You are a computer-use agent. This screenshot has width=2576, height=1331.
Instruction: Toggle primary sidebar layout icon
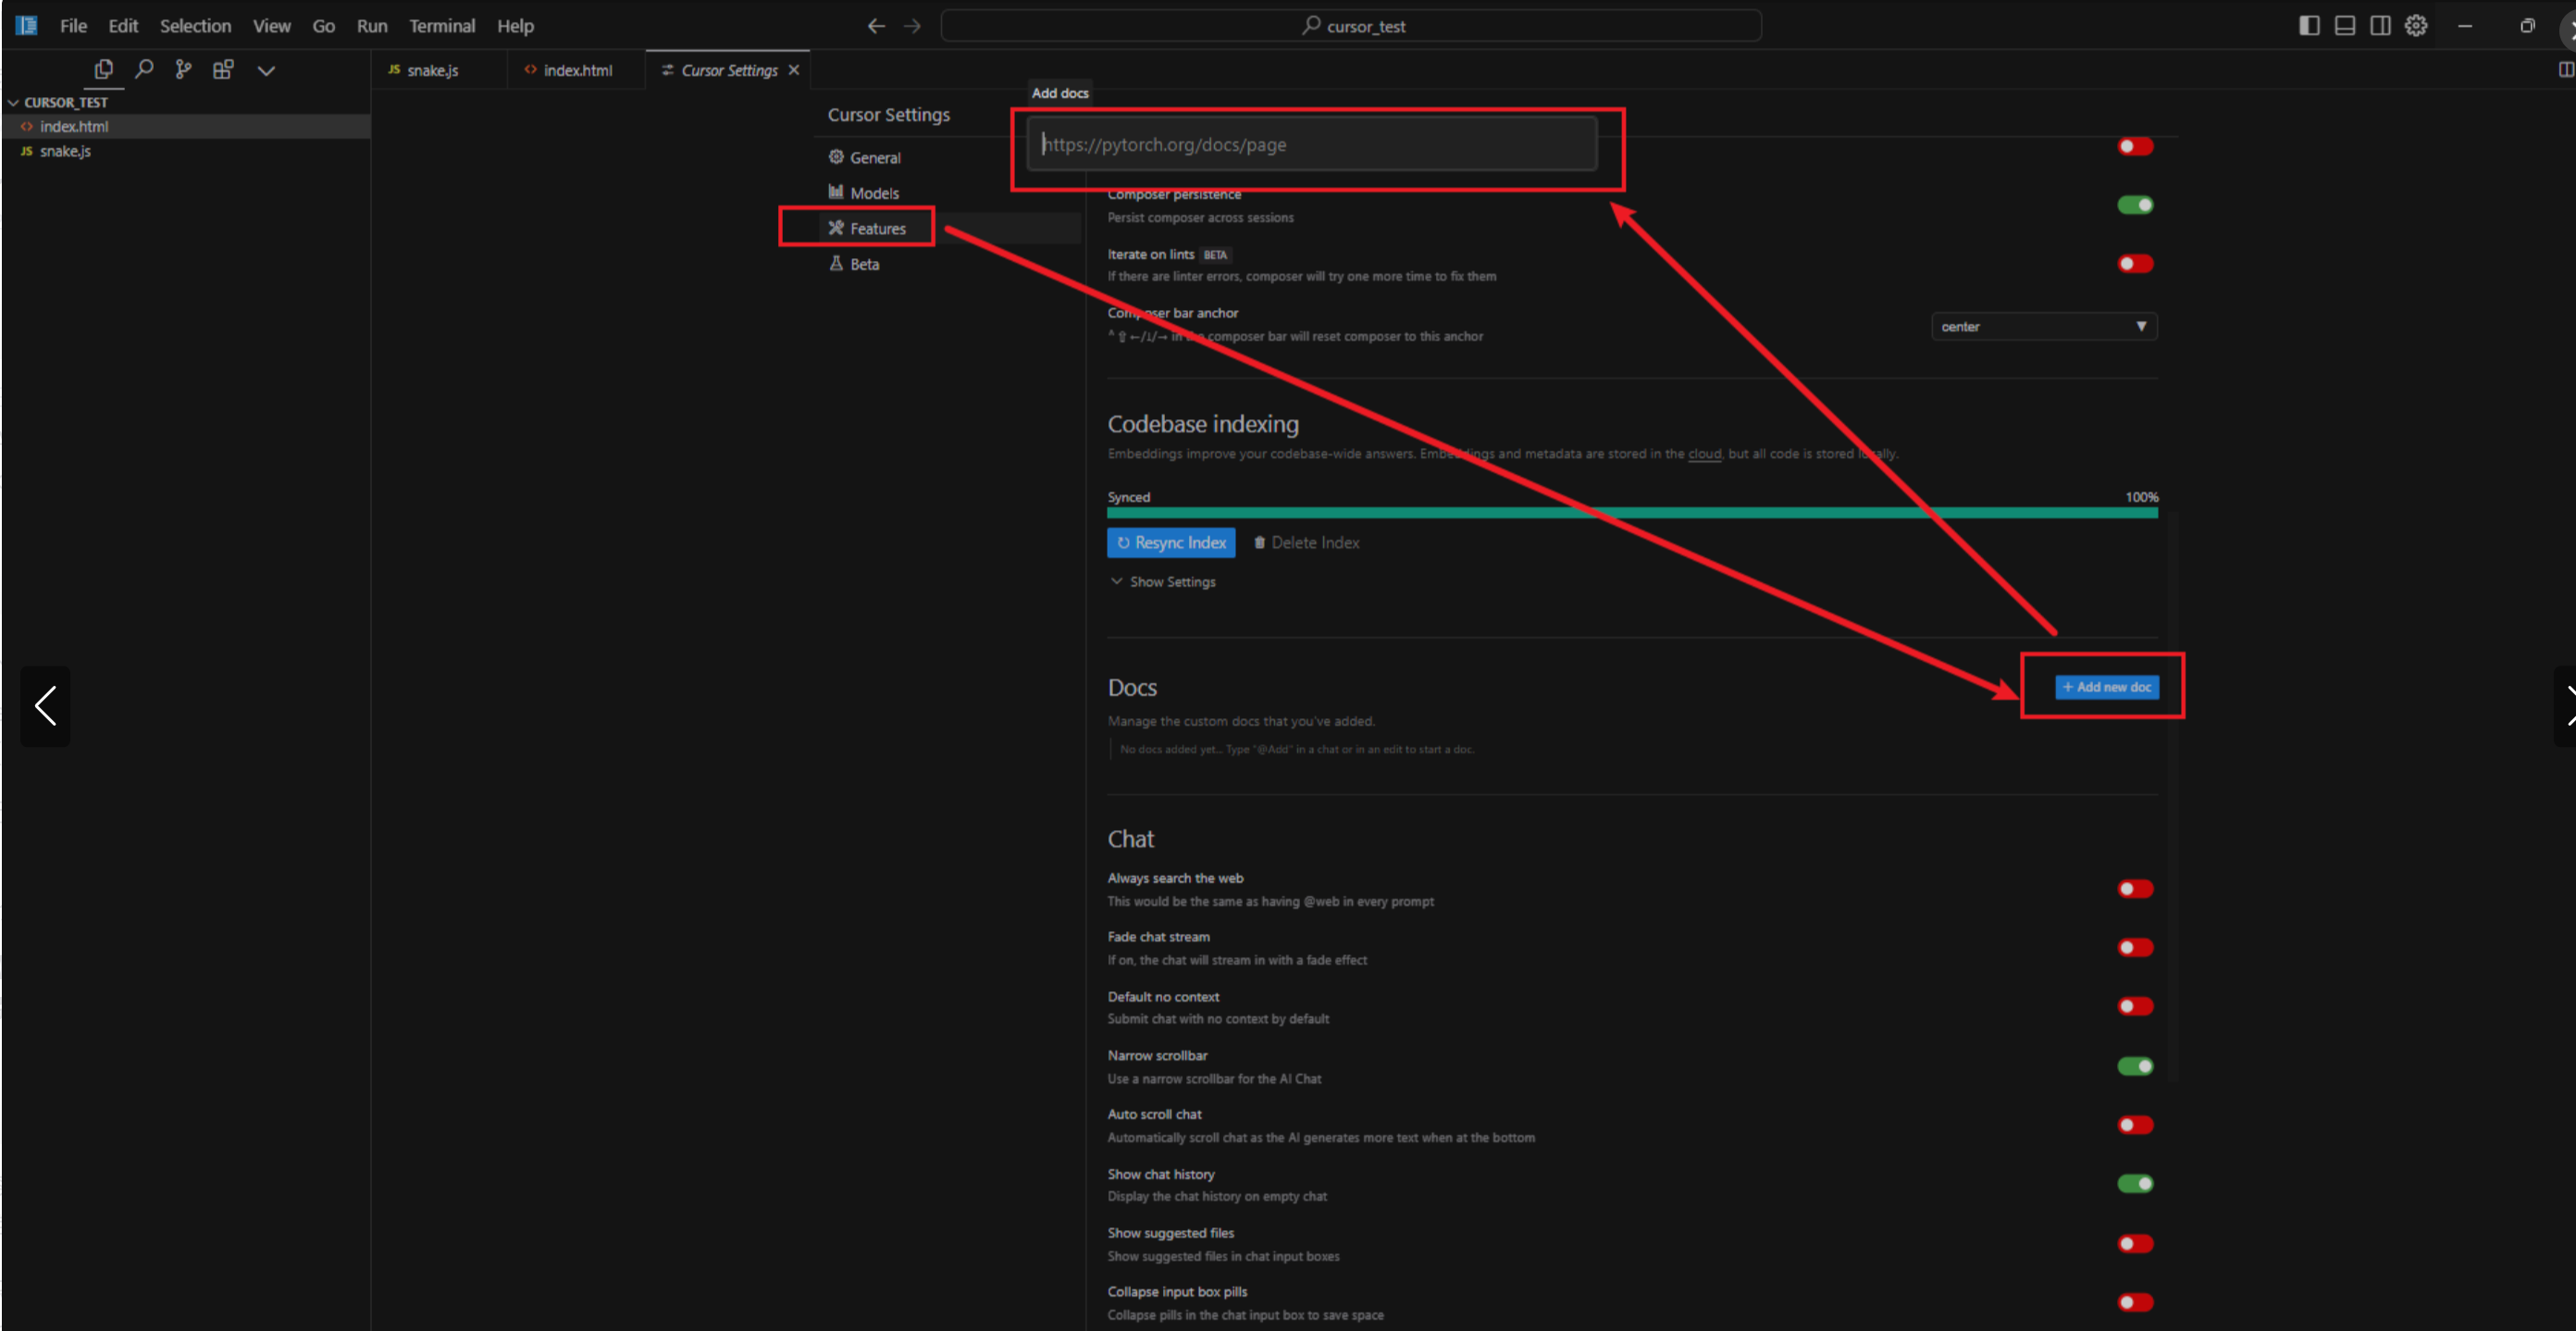(2308, 26)
